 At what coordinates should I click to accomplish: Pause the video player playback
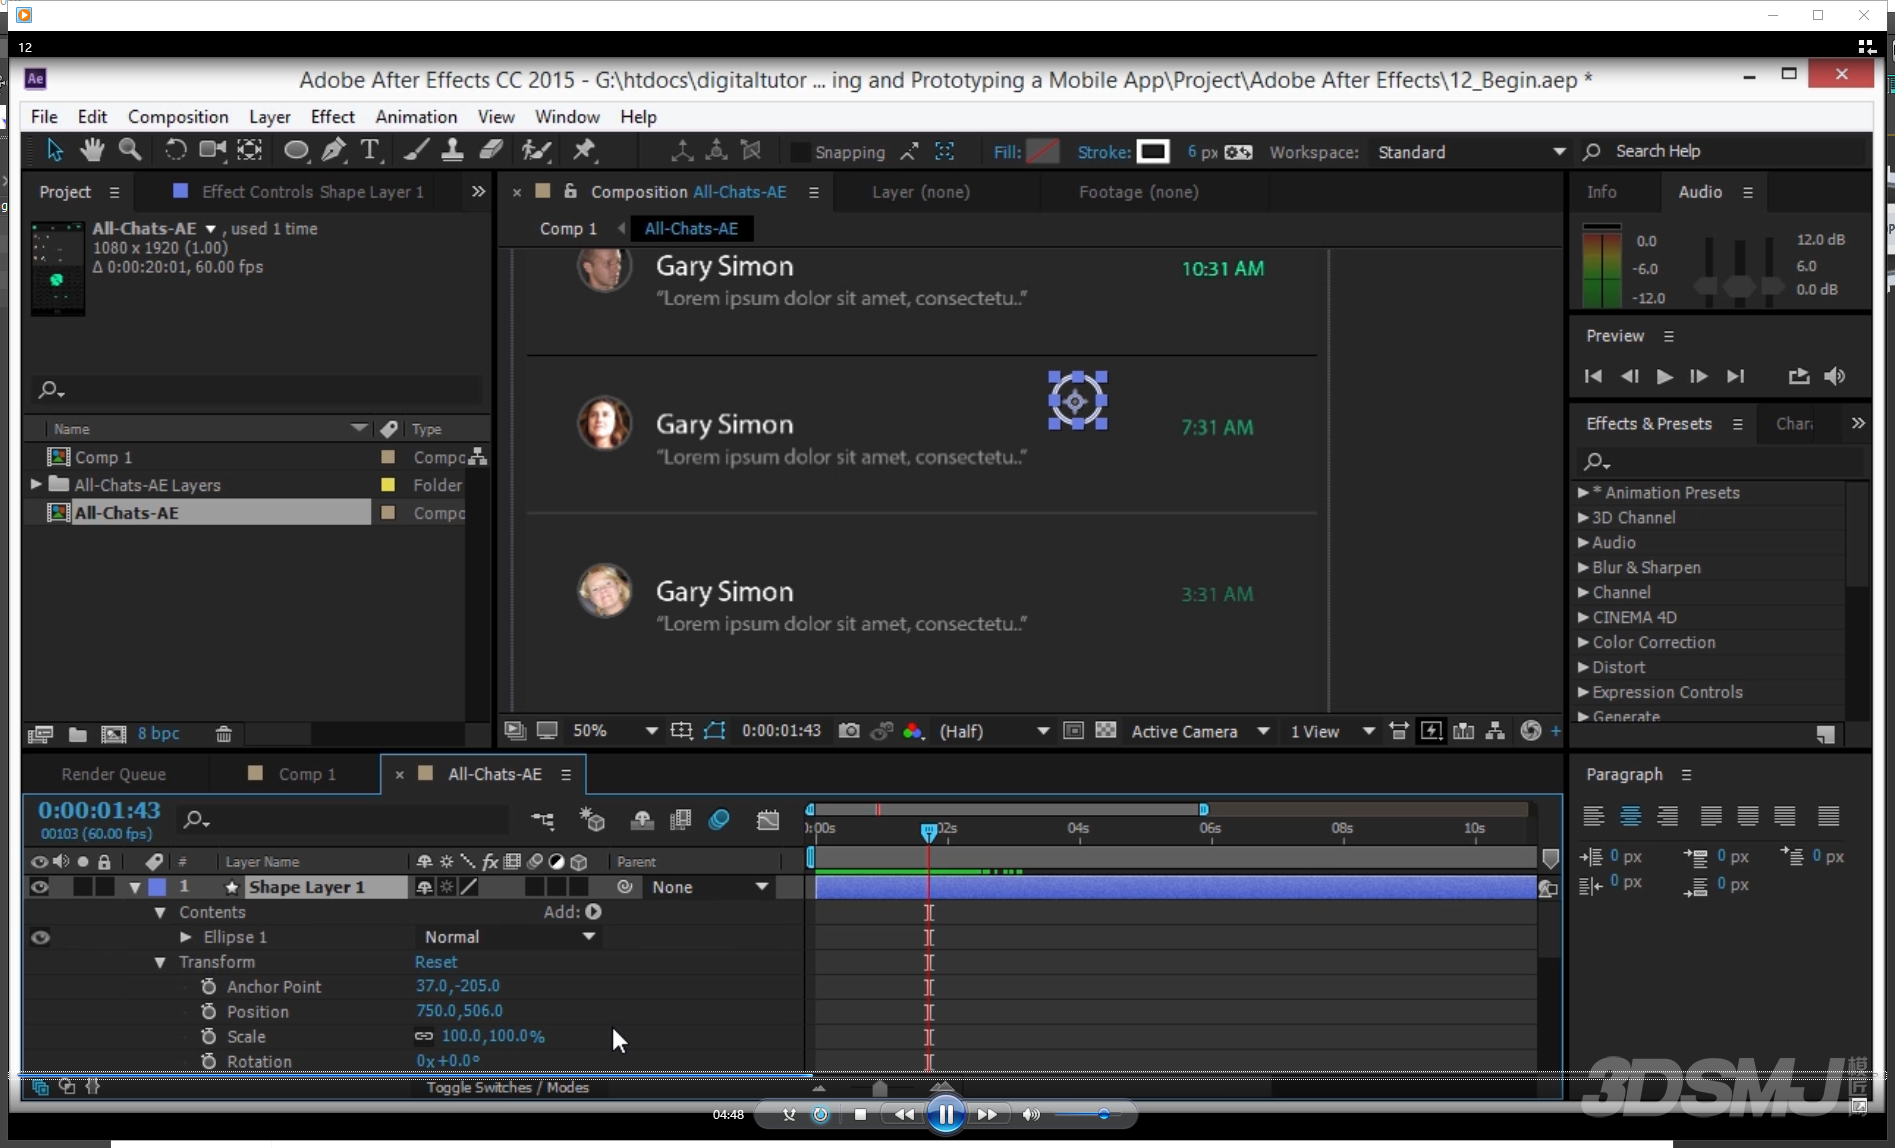(x=946, y=1114)
